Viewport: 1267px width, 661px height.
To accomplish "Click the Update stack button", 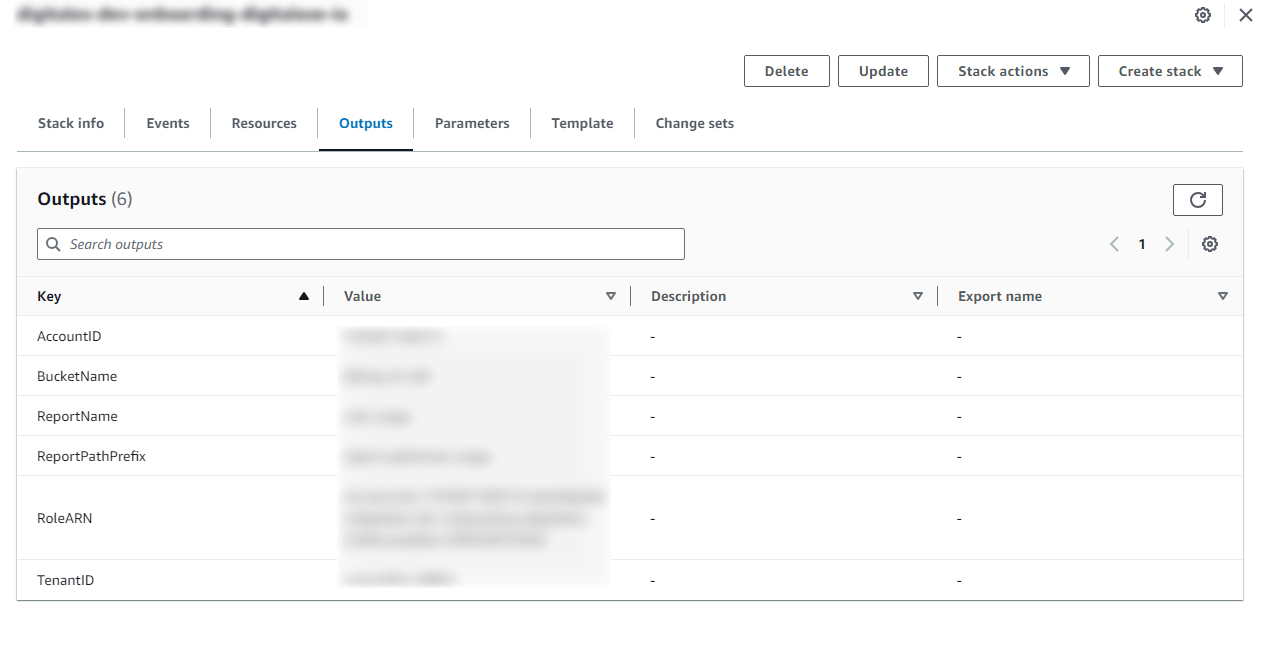I will [883, 71].
